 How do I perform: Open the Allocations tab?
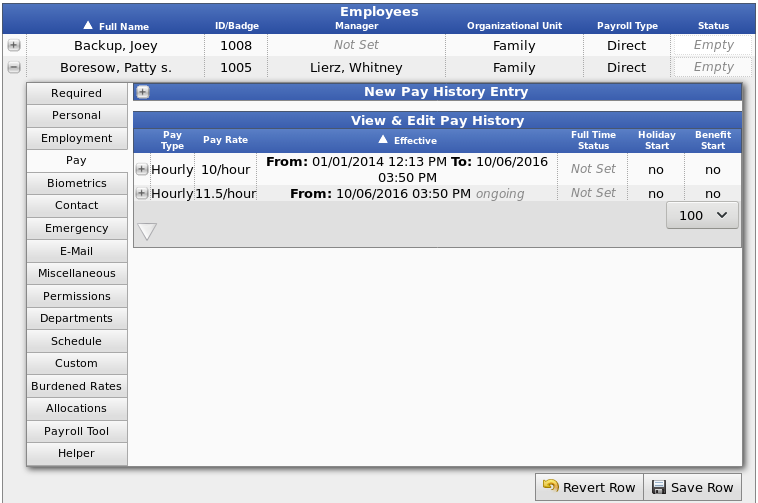pyautogui.click(x=77, y=408)
